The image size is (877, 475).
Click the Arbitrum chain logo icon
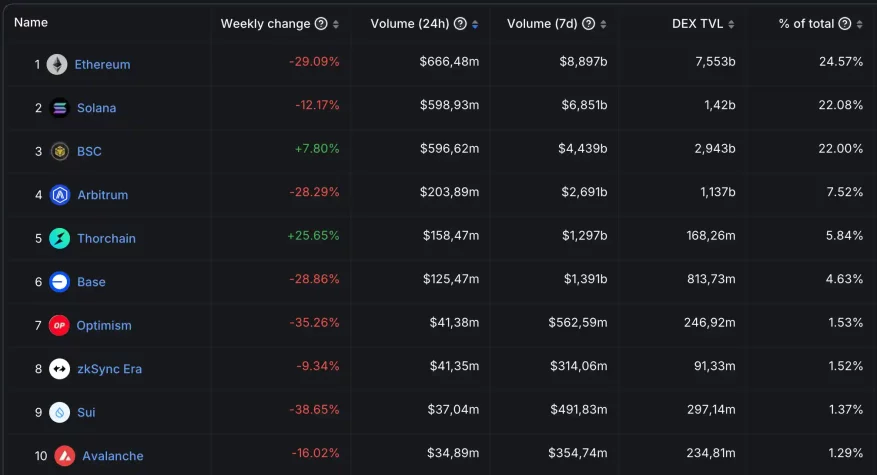(x=60, y=195)
